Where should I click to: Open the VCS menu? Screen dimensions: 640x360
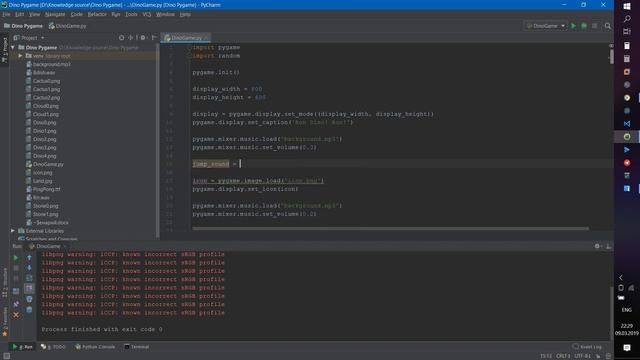(147, 14)
